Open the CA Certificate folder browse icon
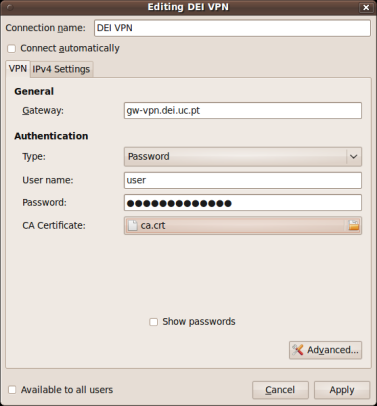Screen dimensions: 377x406 coord(354,226)
